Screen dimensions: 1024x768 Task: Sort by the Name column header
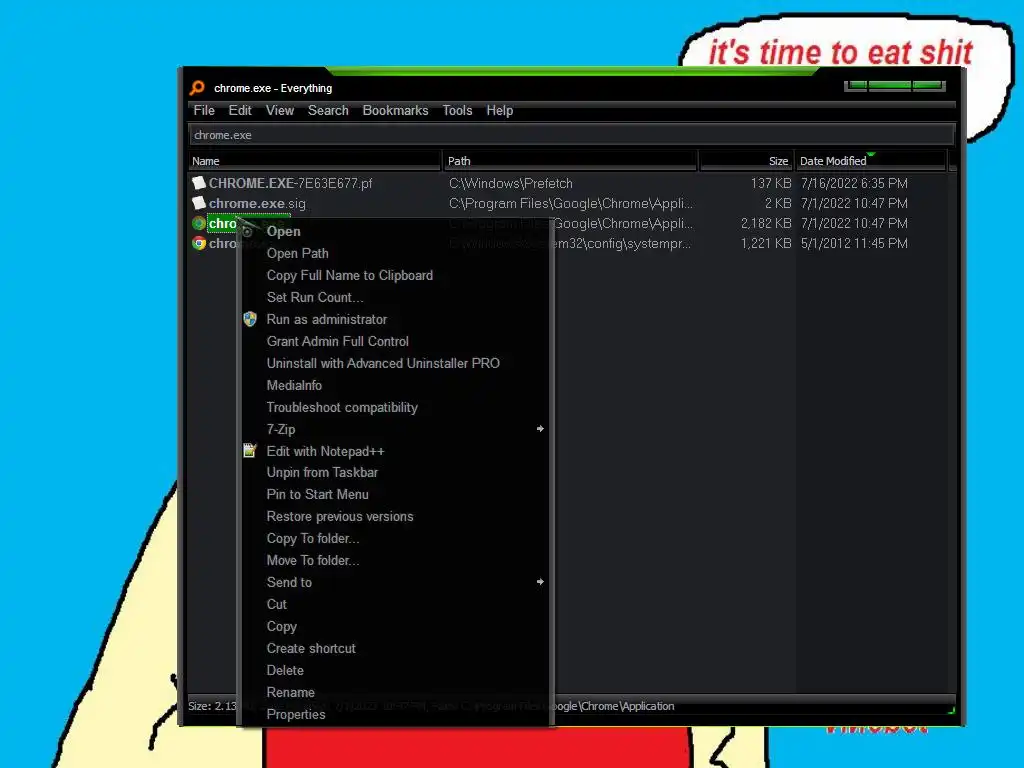[315, 161]
